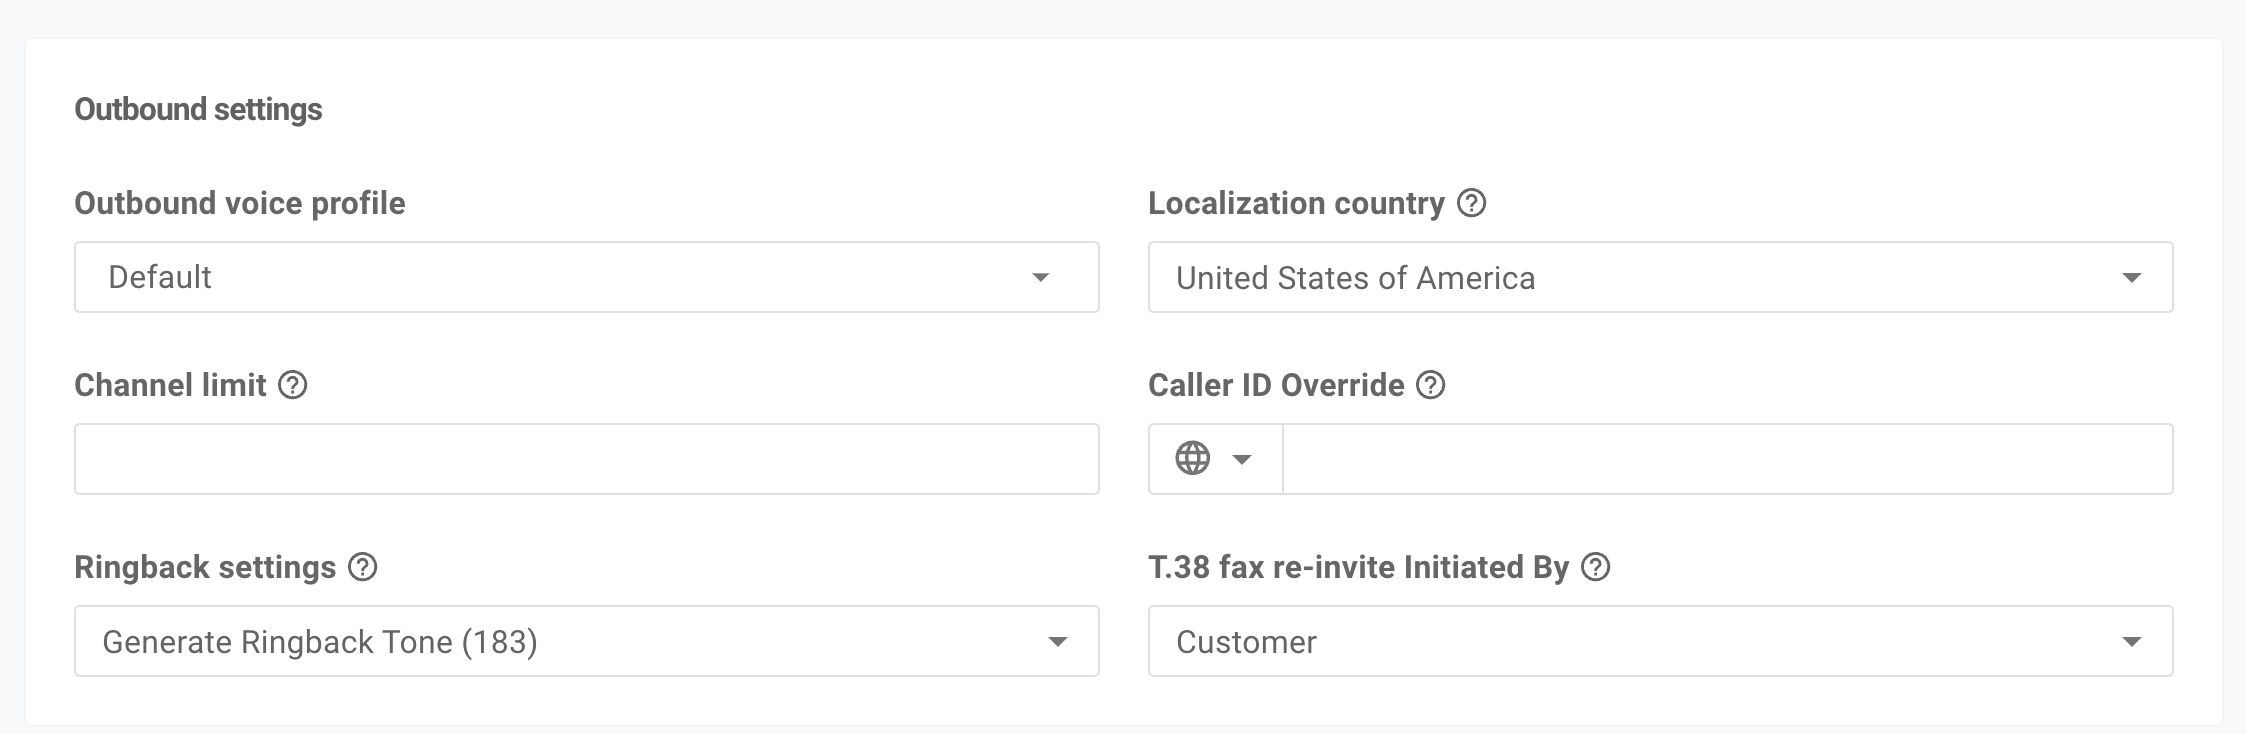
Task: Click the Caller ID Override label text
Action: click(1276, 385)
